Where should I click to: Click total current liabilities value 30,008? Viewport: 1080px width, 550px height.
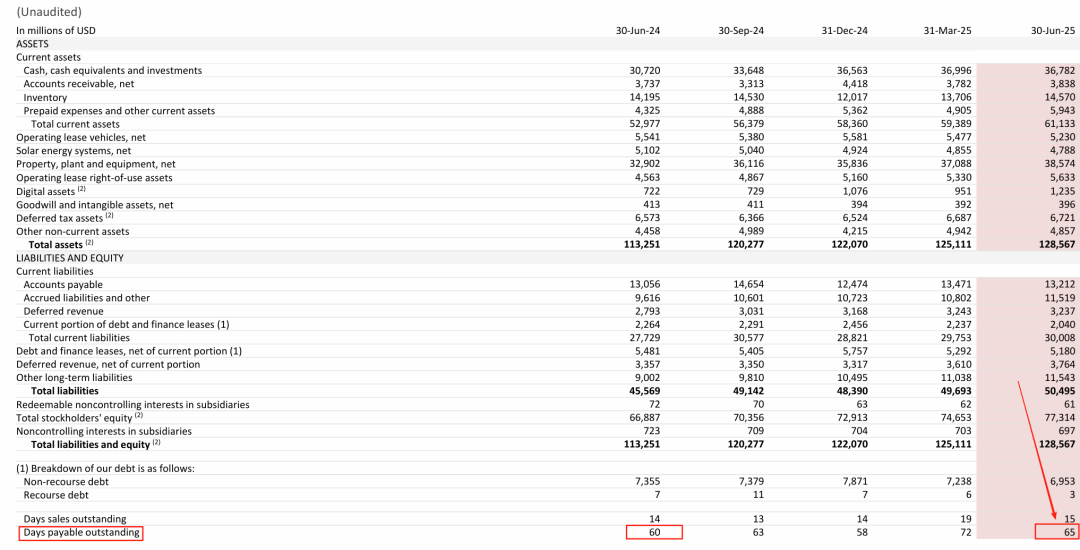coord(1059,337)
